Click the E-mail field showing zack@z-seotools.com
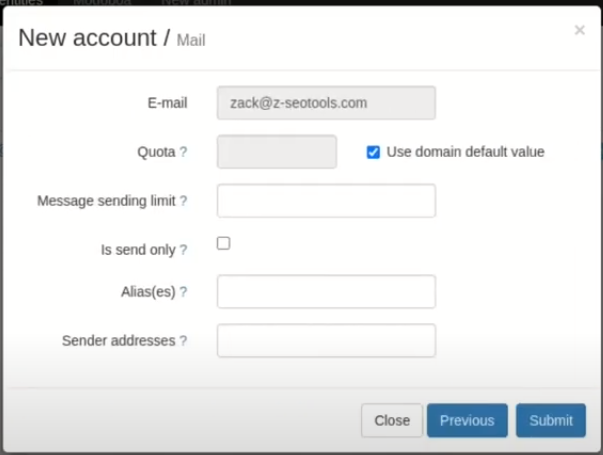603x455 pixels. click(x=326, y=103)
